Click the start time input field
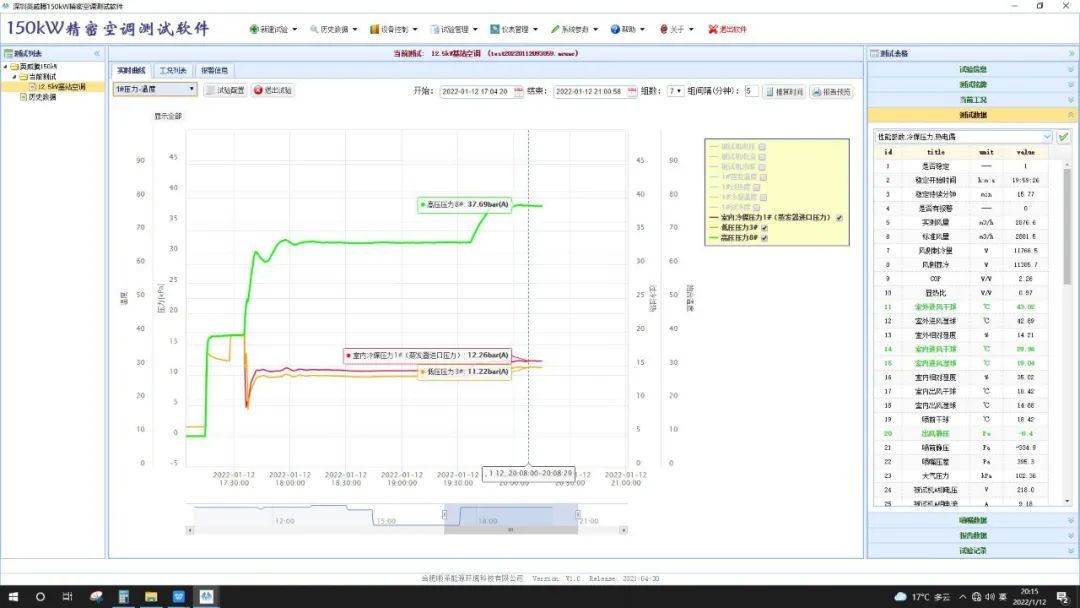This screenshot has height=608, width=1080. point(476,92)
